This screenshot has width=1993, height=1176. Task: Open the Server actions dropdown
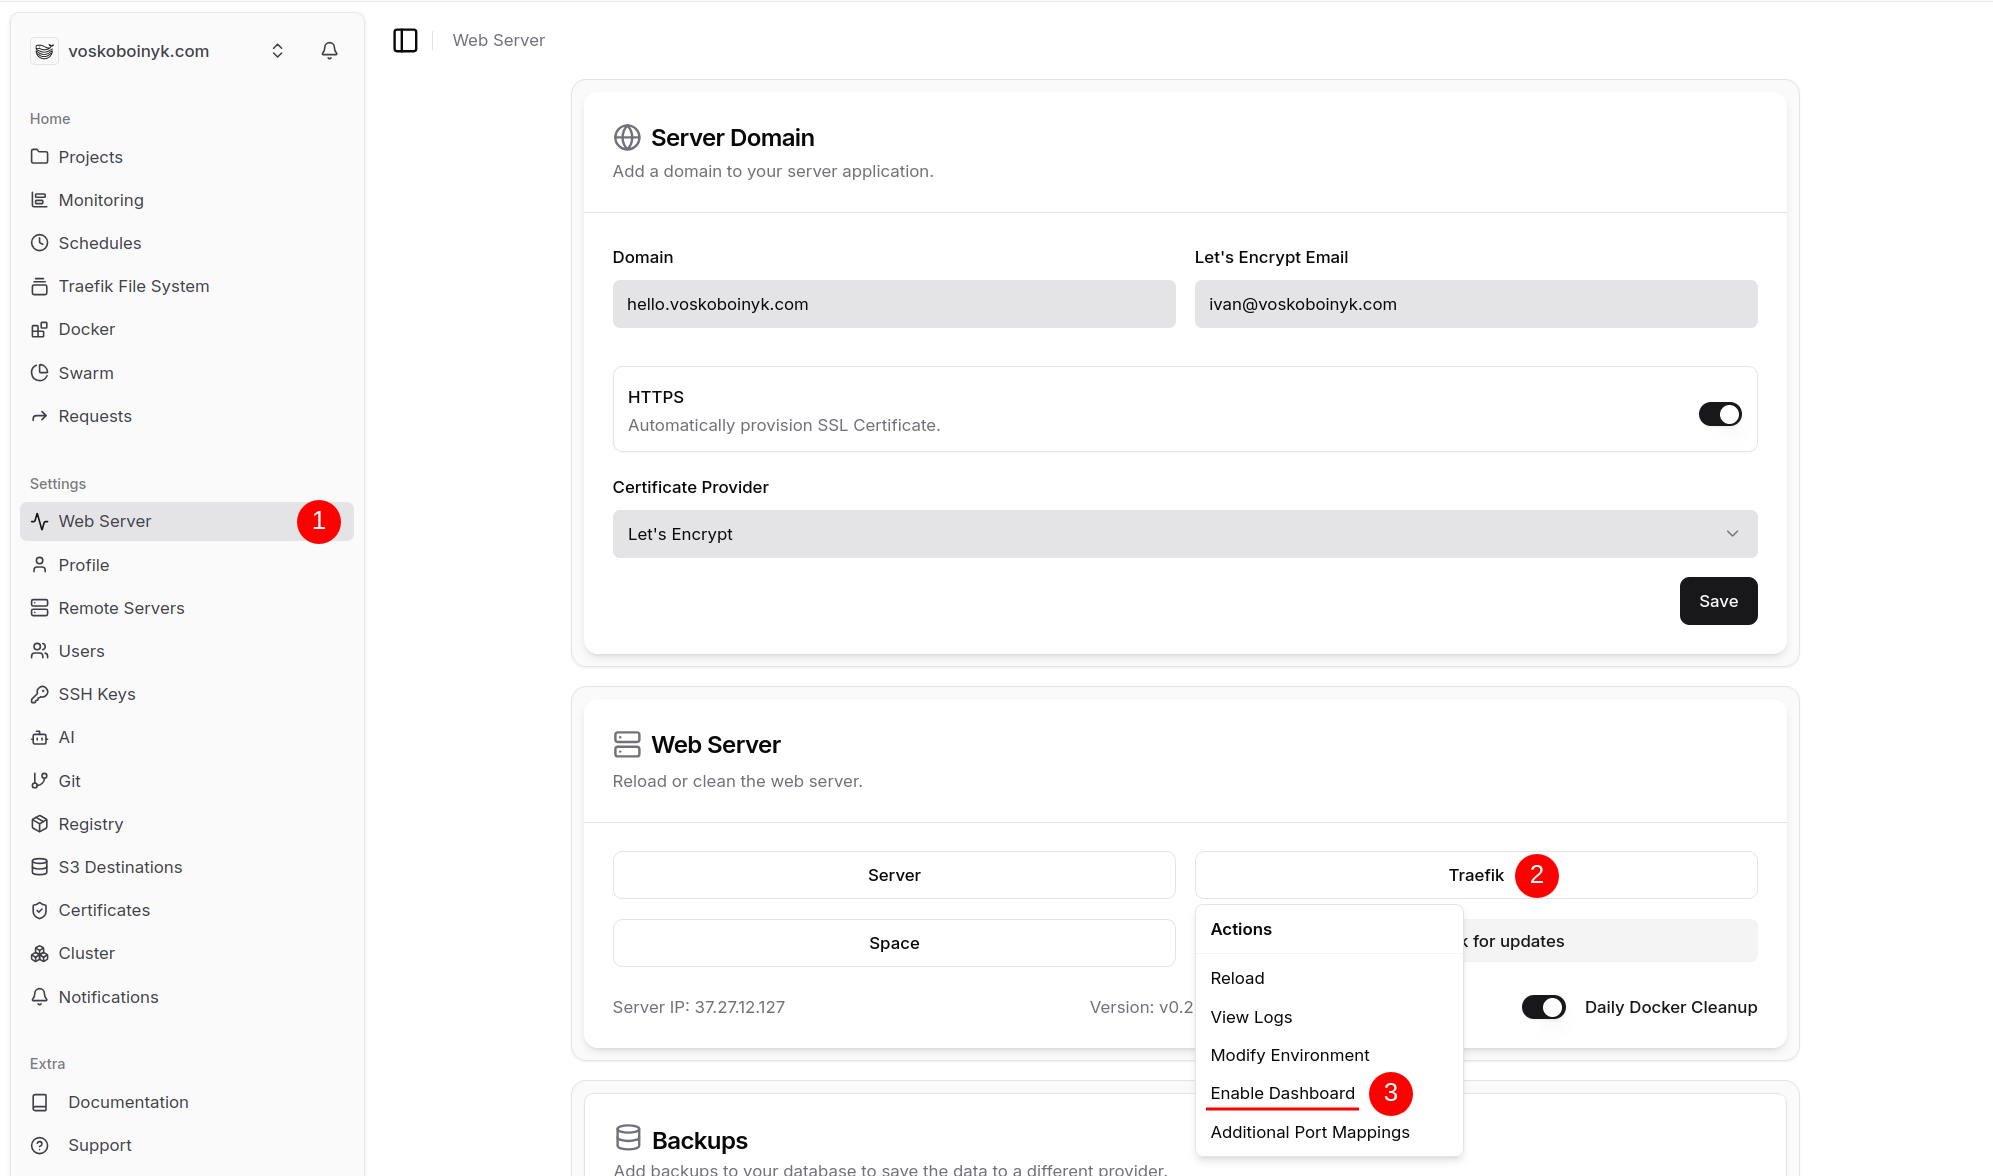pos(894,875)
